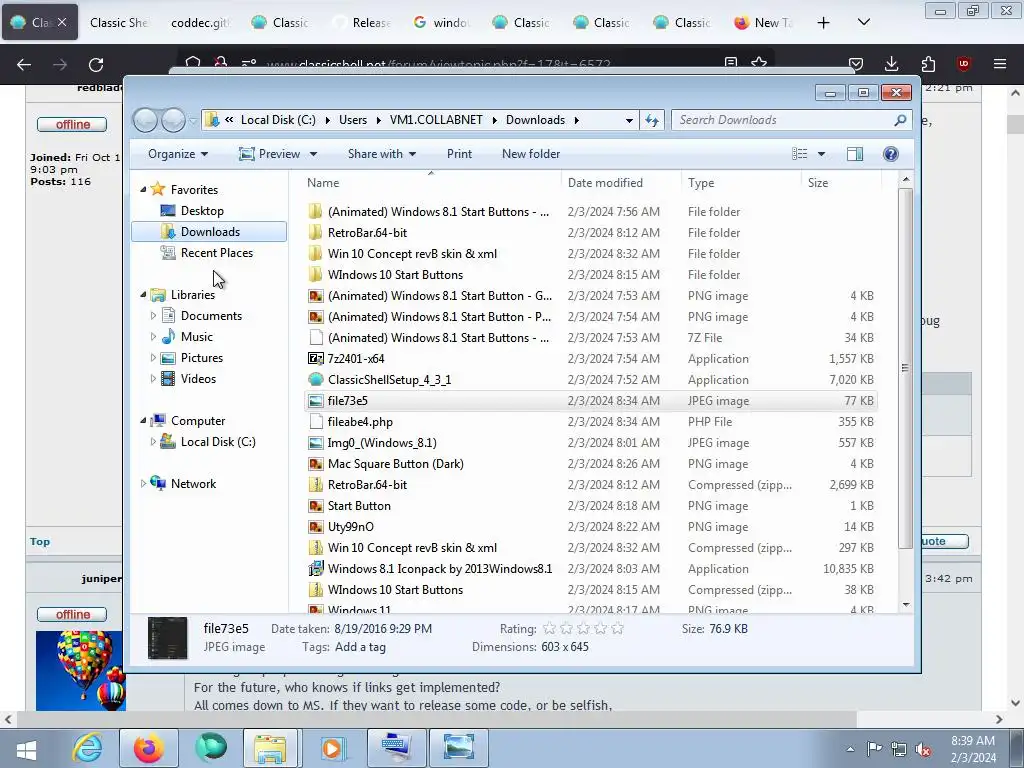Select ClassicShellSetup_4_3_1 file icon

[x=315, y=379]
